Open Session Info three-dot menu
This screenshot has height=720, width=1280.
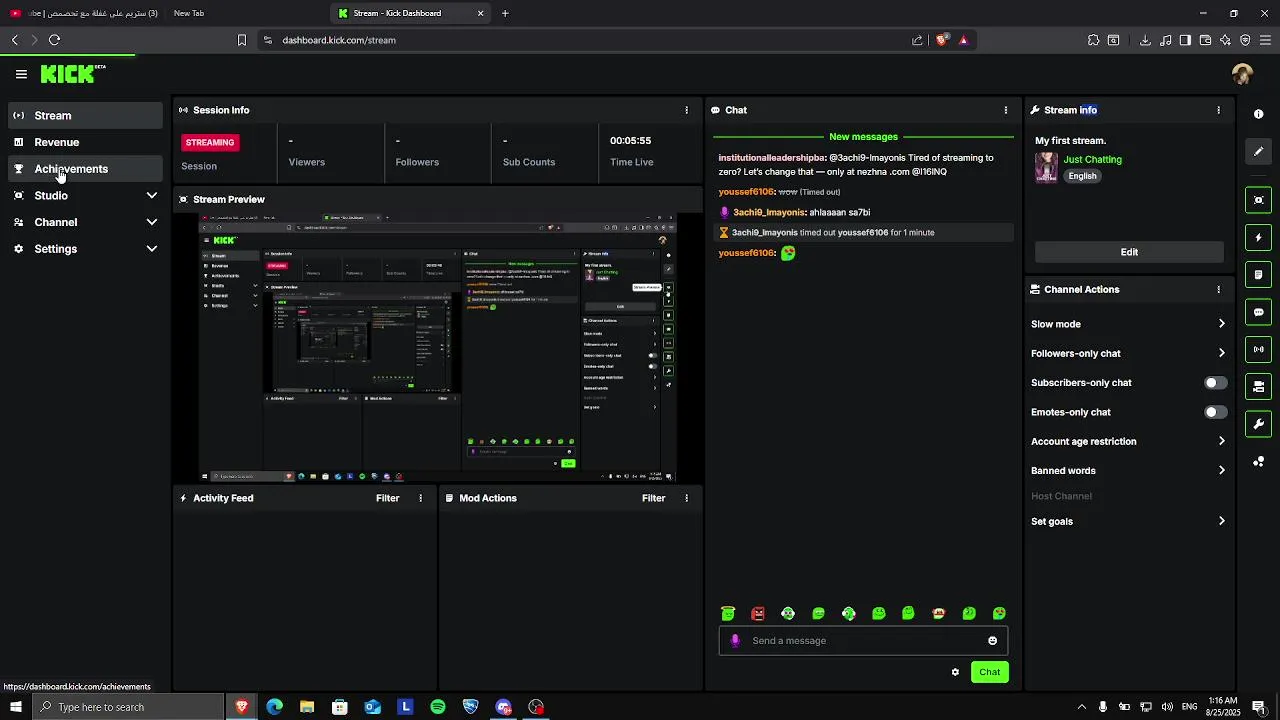click(686, 110)
